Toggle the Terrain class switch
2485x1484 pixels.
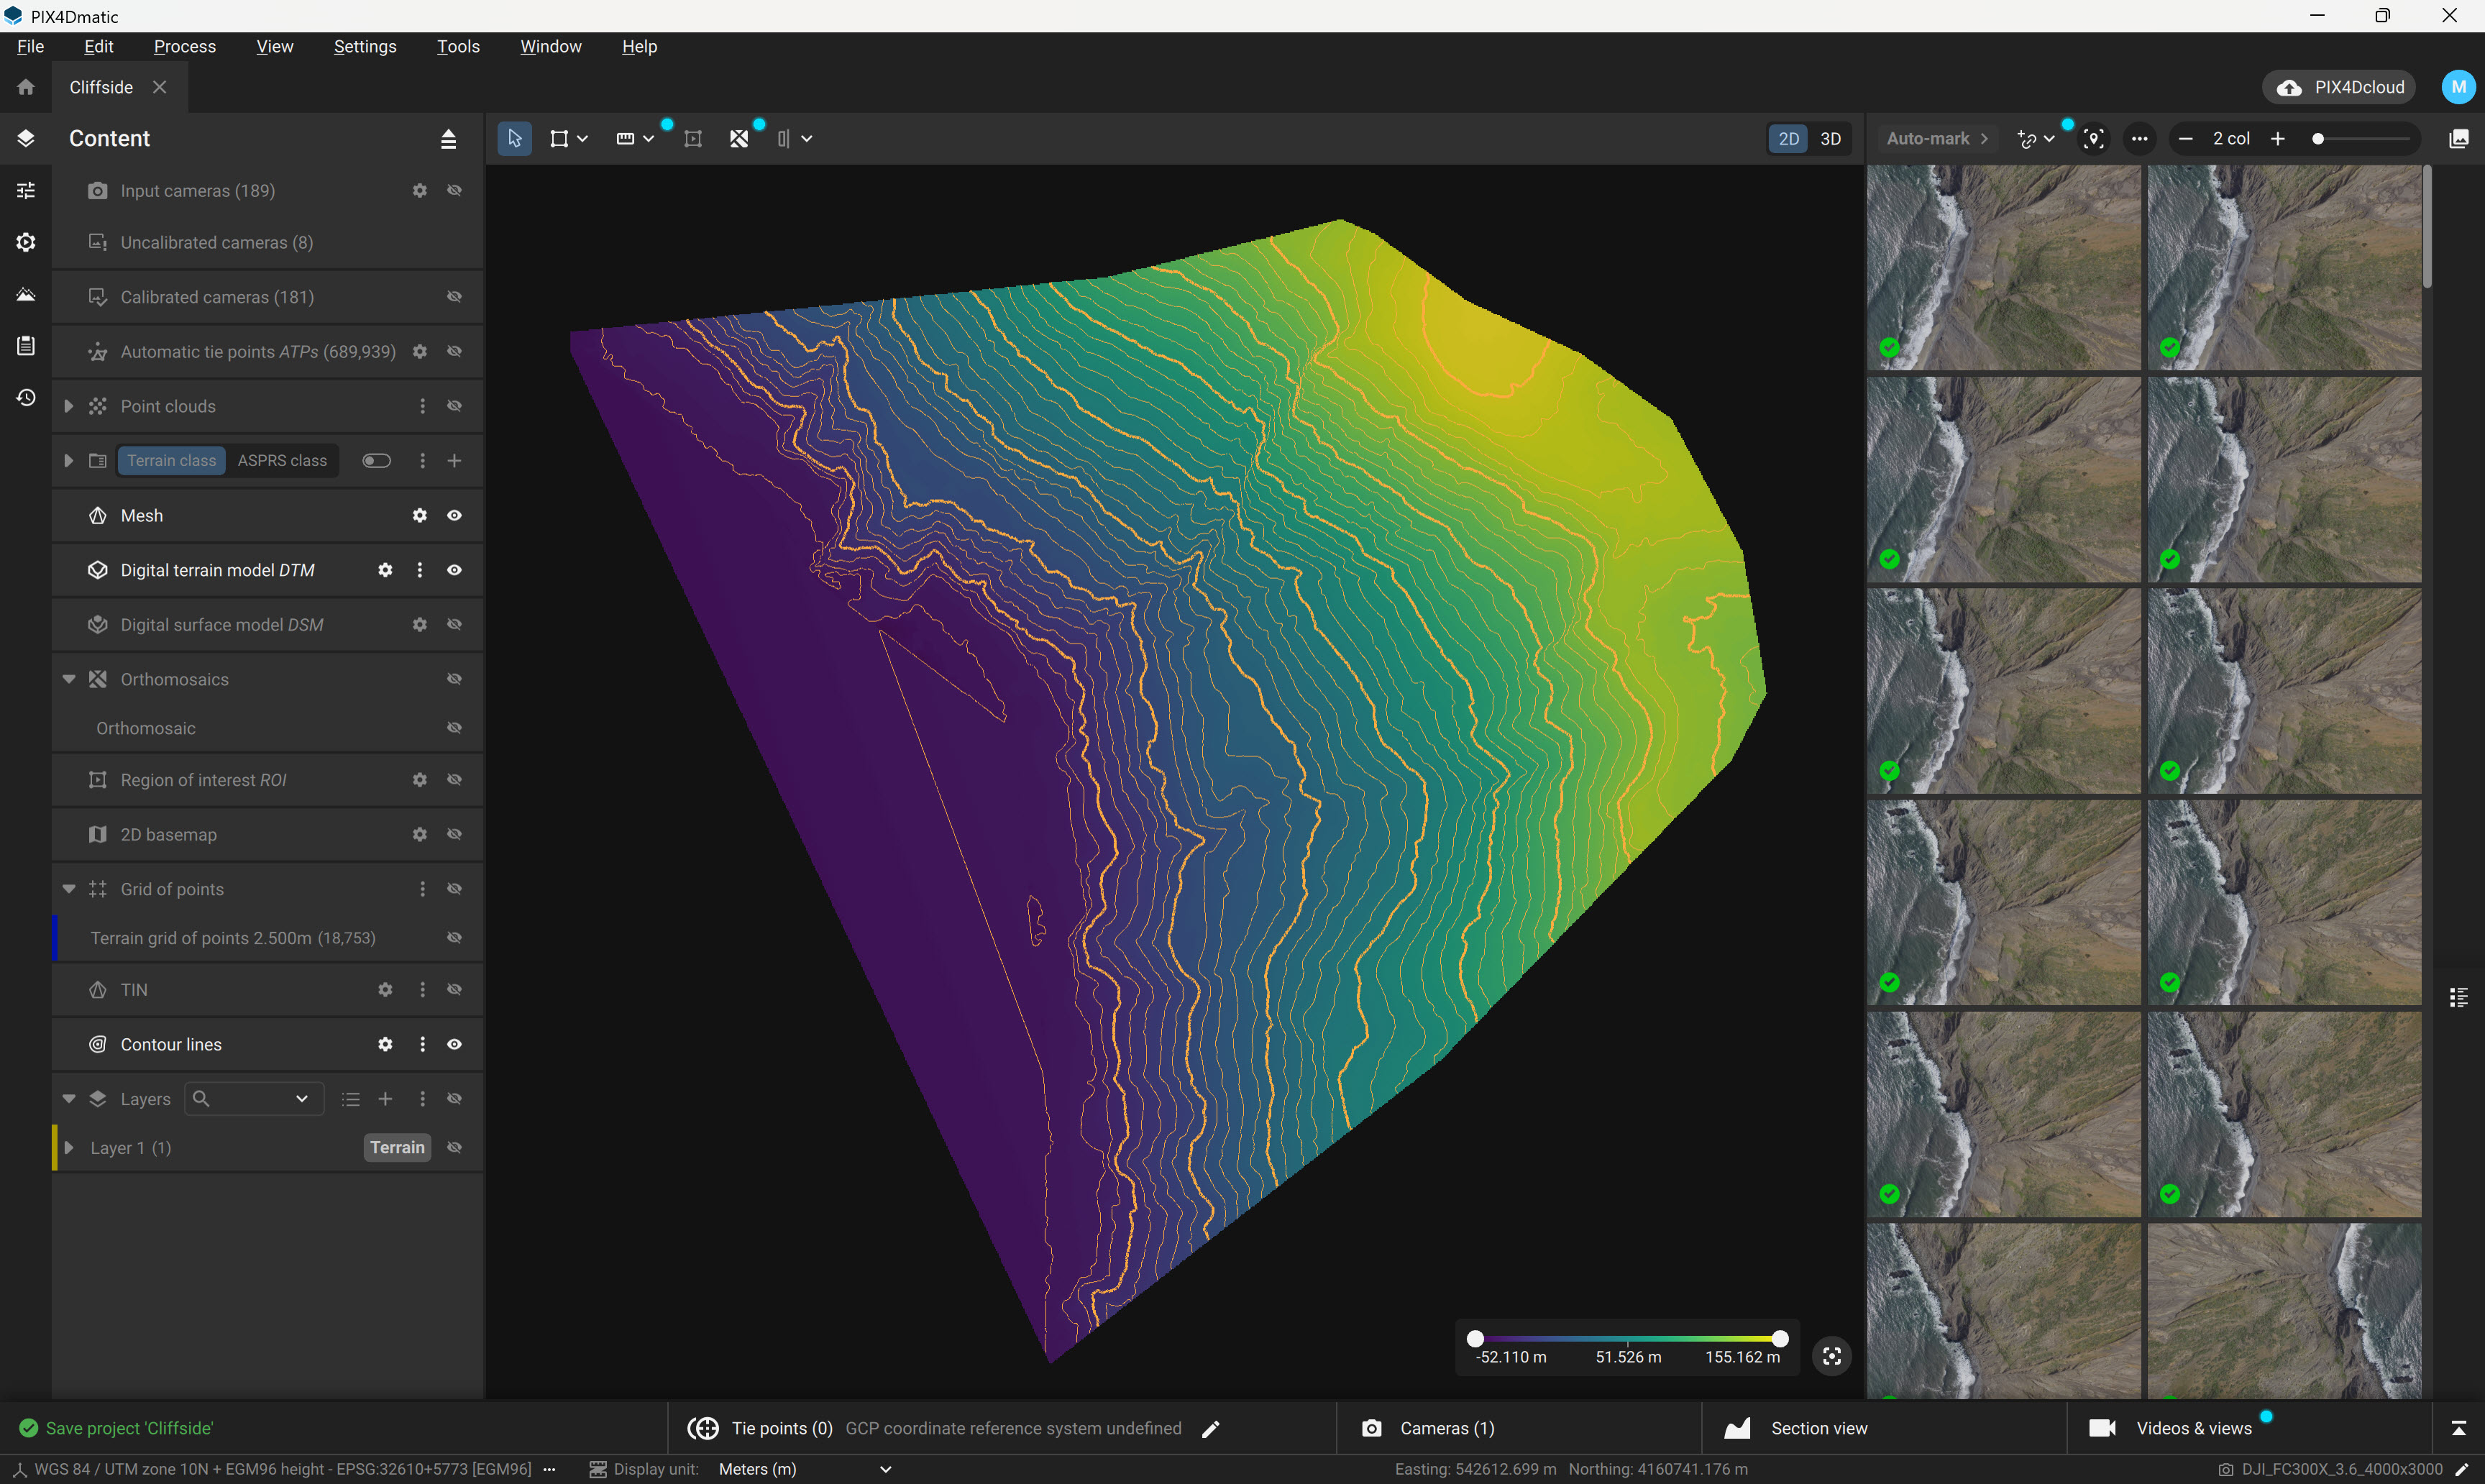pos(376,460)
